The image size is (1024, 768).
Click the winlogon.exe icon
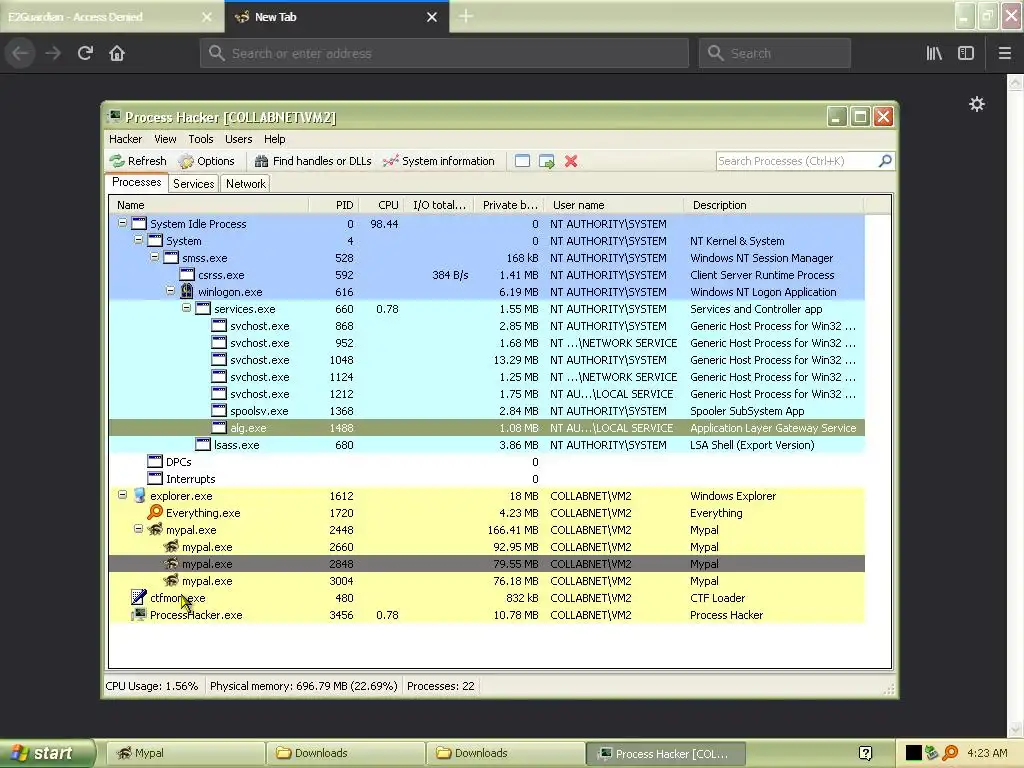(187, 291)
